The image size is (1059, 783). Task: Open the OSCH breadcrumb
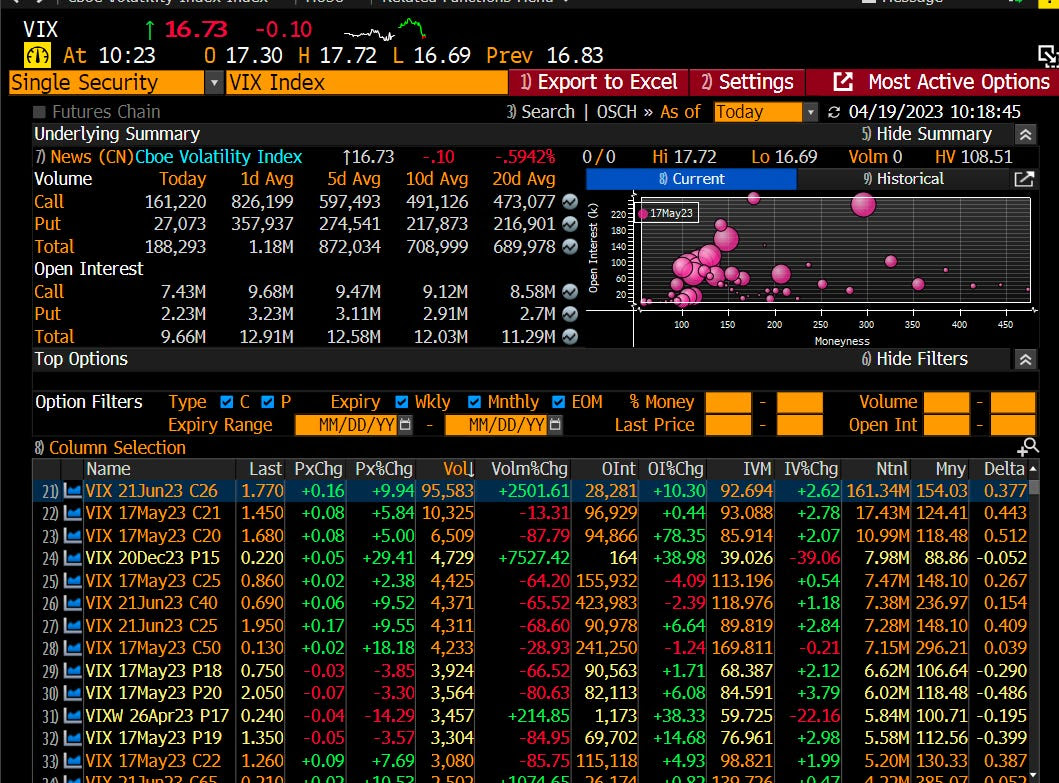coord(616,112)
